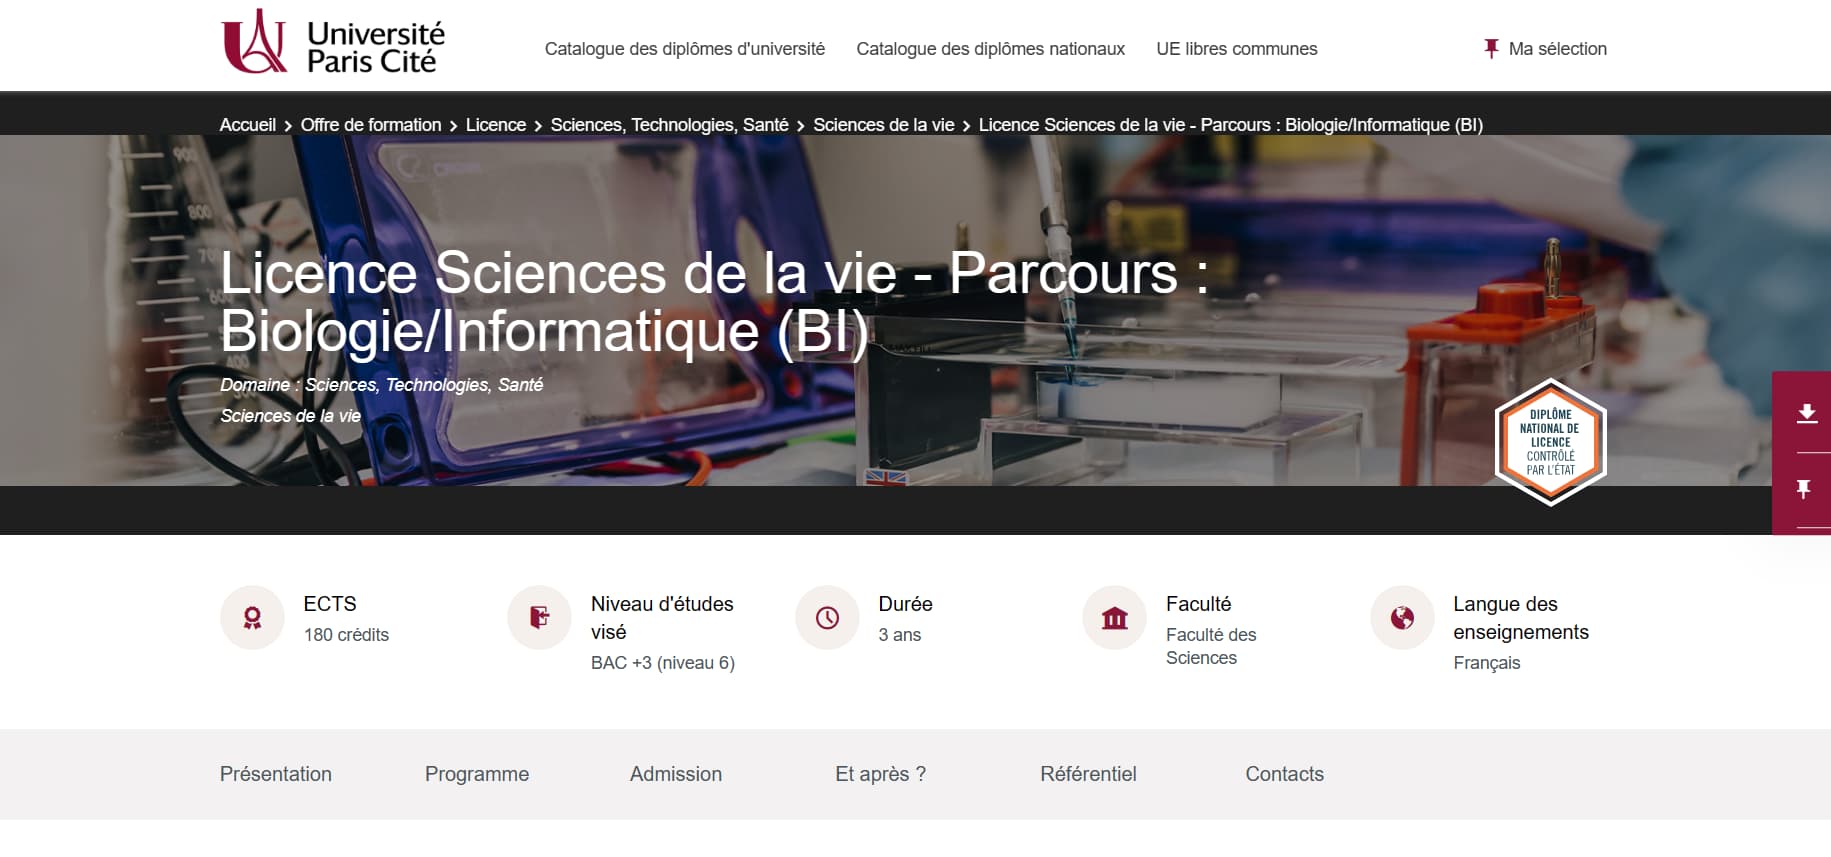Click the italic Sciences de la vie subtitle

pyautogui.click(x=291, y=416)
